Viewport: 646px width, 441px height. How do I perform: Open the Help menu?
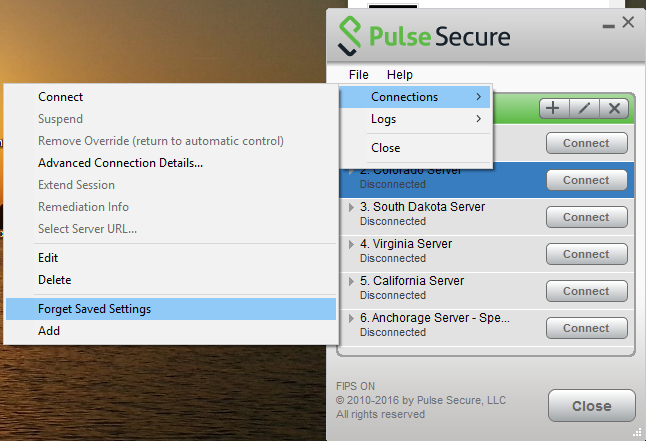coord(400,75)
